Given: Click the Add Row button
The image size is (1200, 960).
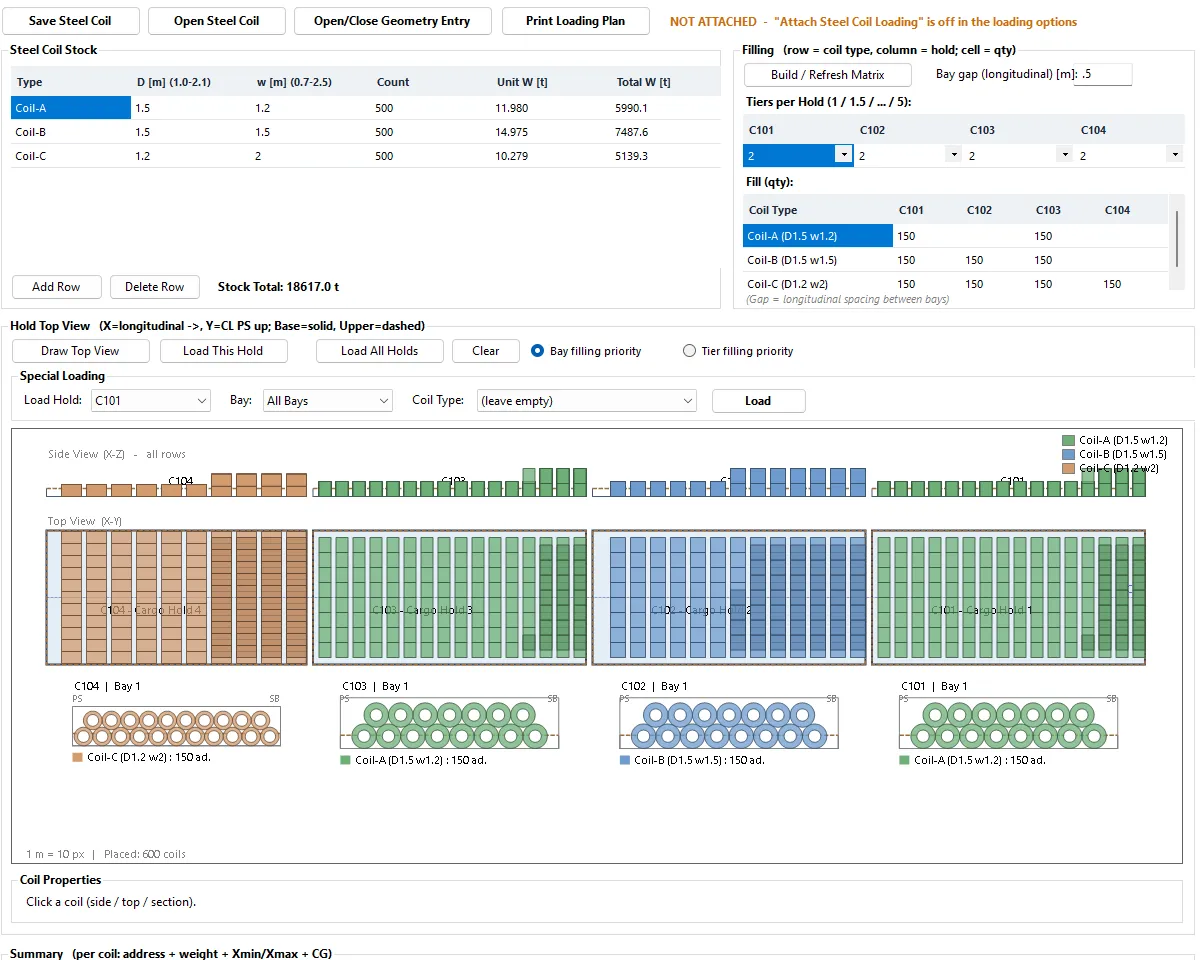Looking at the screenshot, I should pos(56,287).
